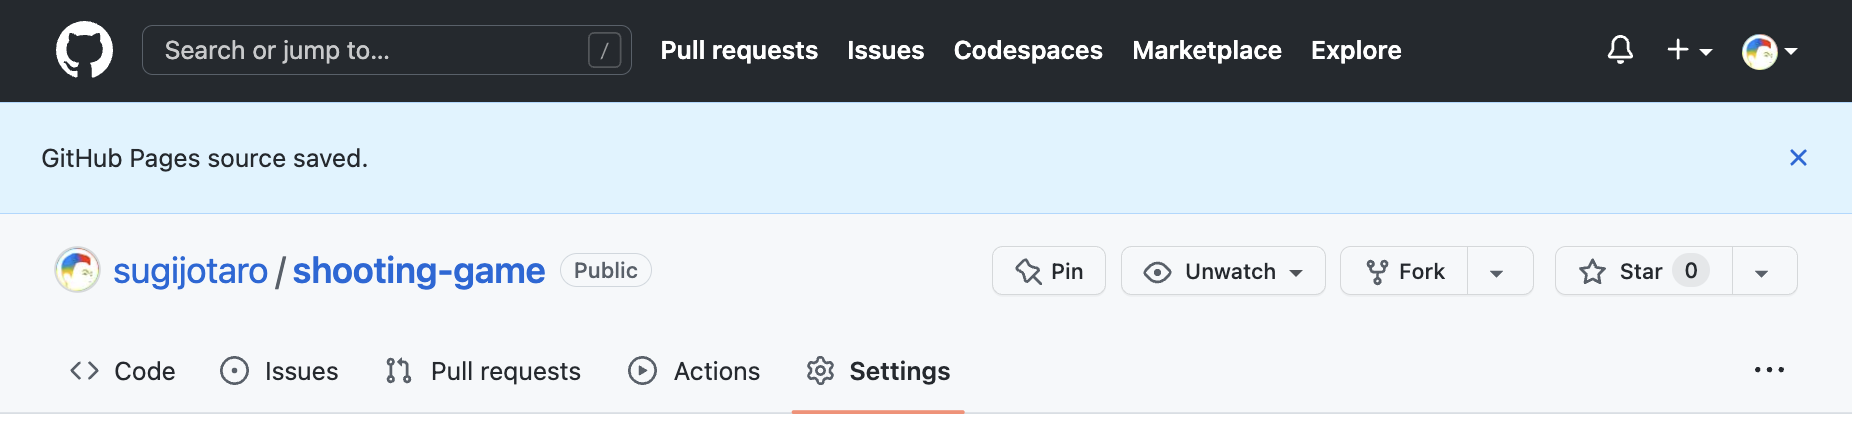Screen dimensions: 1852x428
Task: Fork the repository
Action: [1405, 271]
